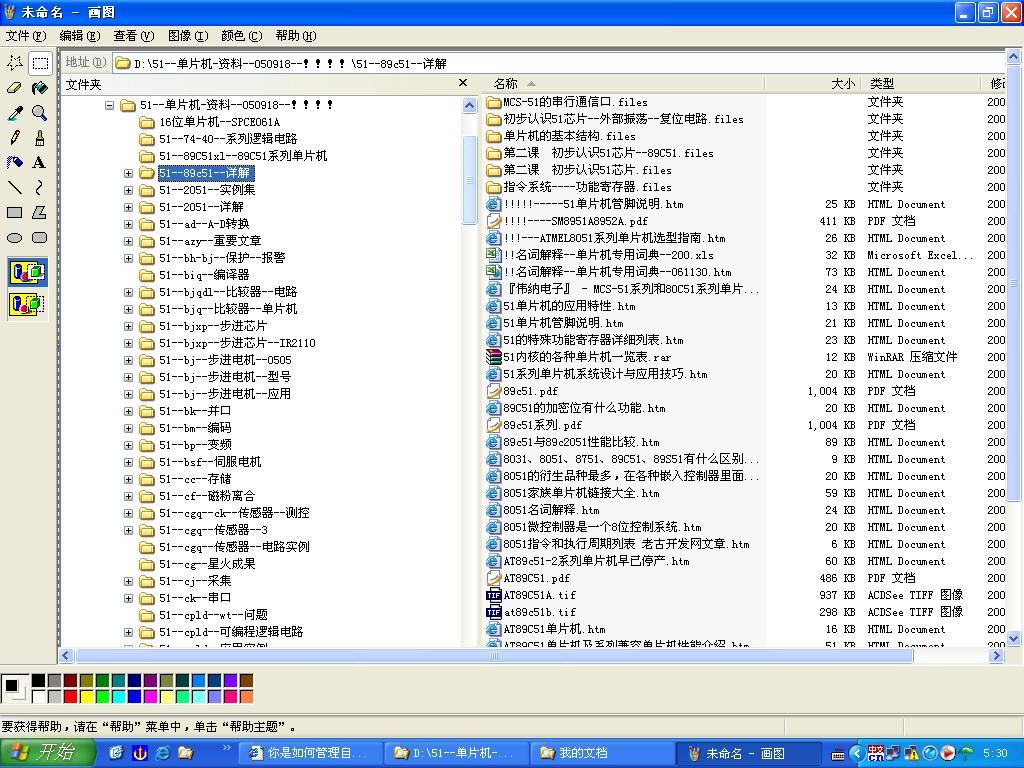Expand hidden tray icons arrow
1024x768 pixels.
coord(857,753)
